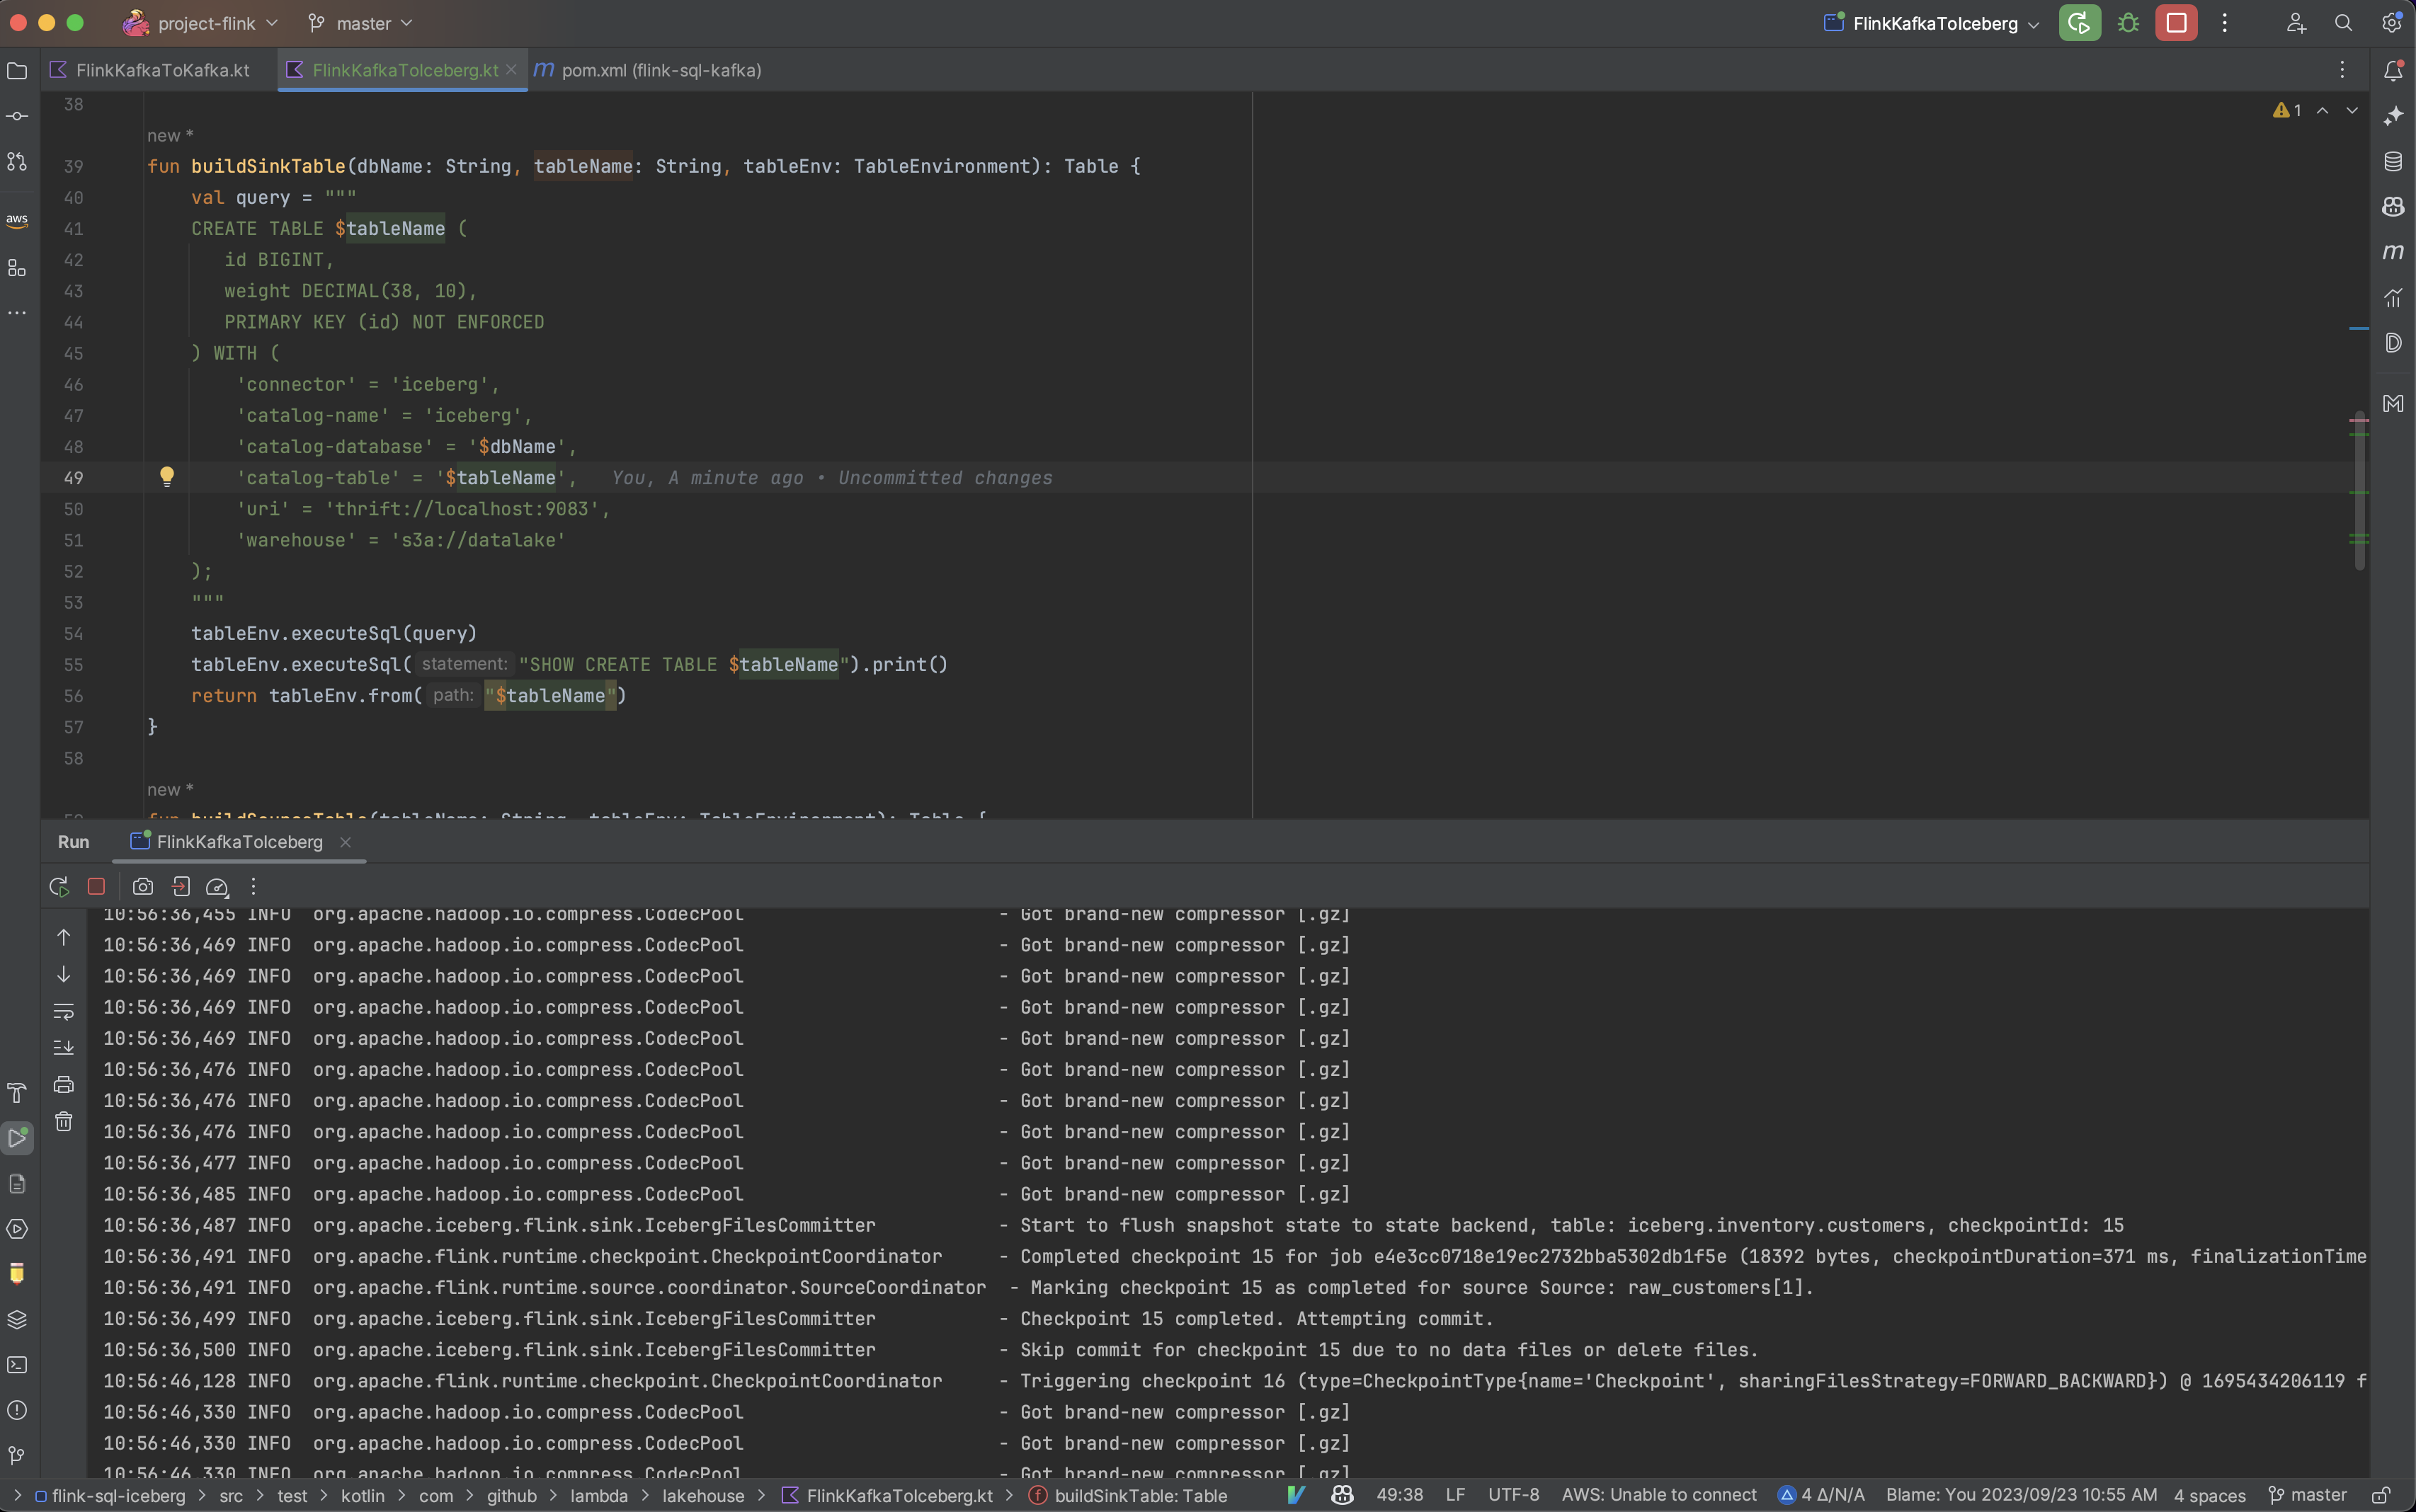Switch to the FlinkKafkaToKafka.kt tab
2416x1512 pixels.
coord(162,70)
